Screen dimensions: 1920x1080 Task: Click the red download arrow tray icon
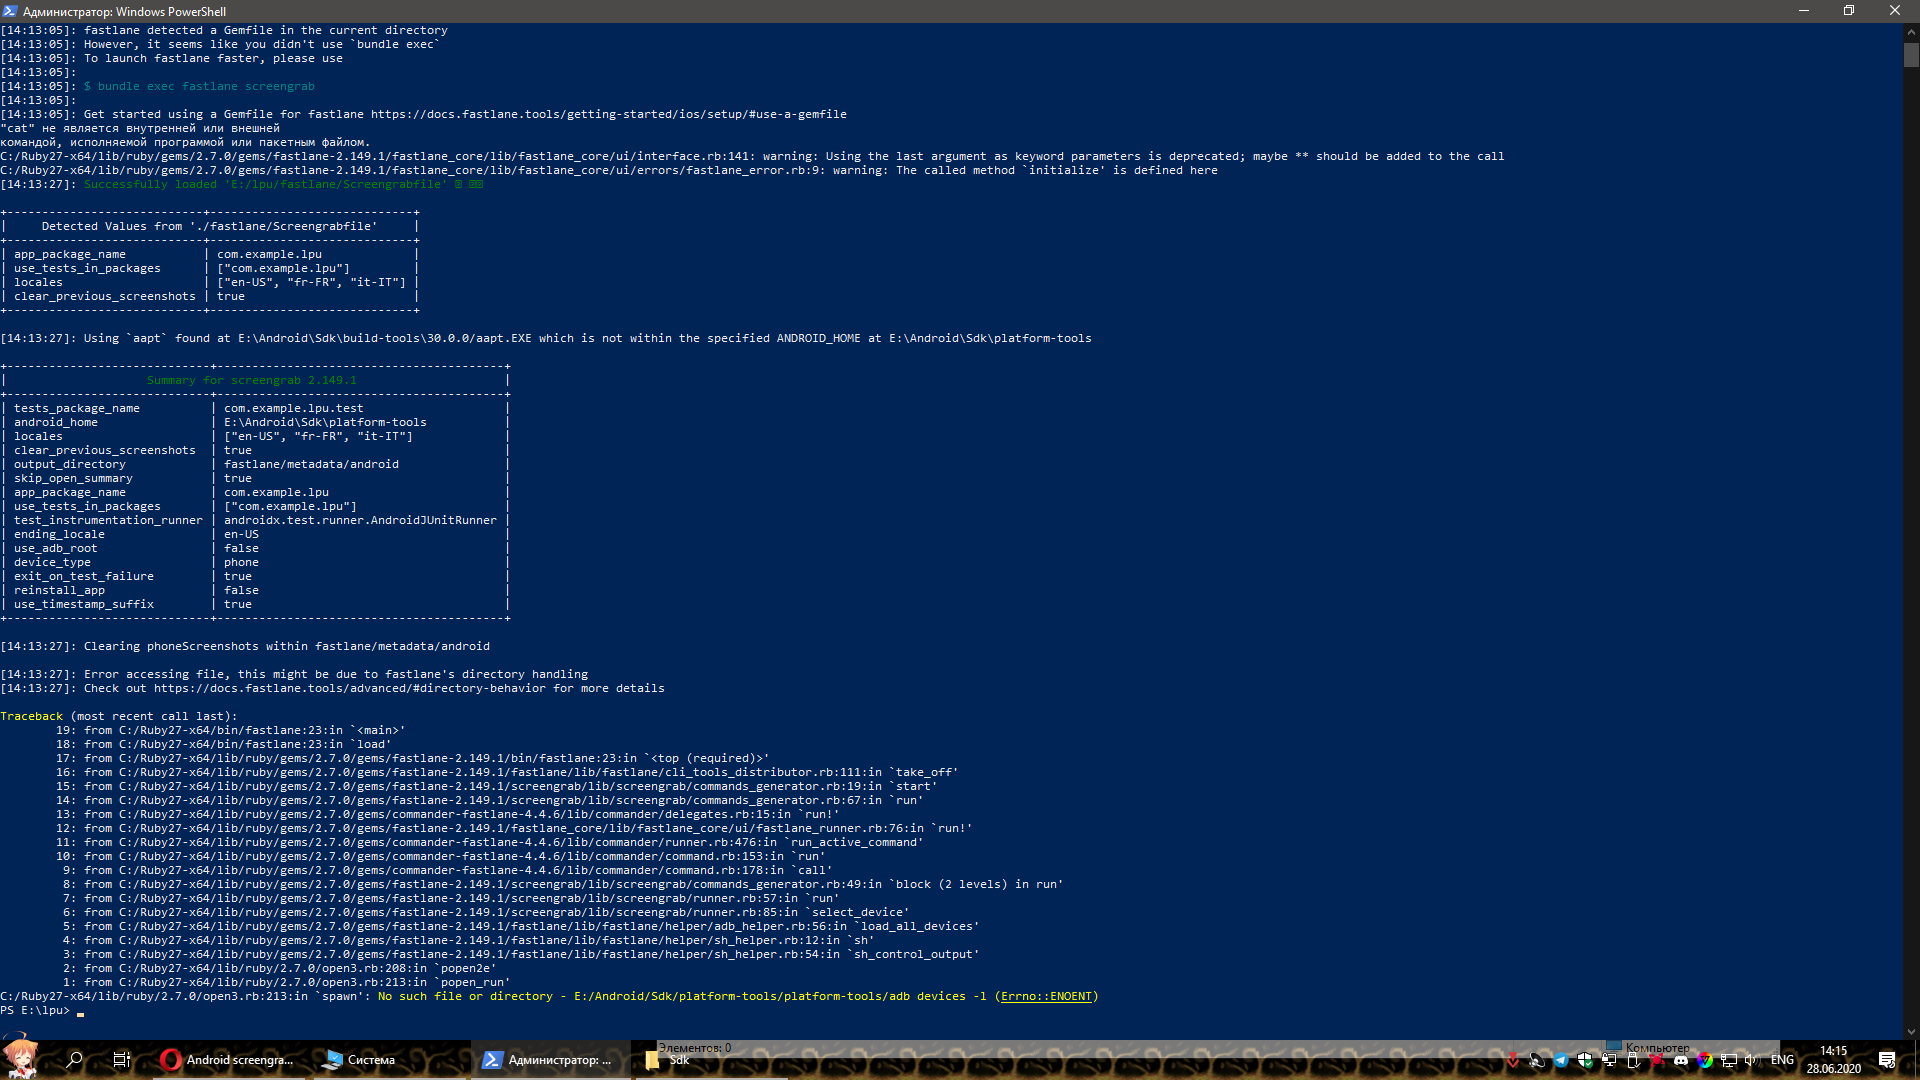click(x=1512, y=1059)
